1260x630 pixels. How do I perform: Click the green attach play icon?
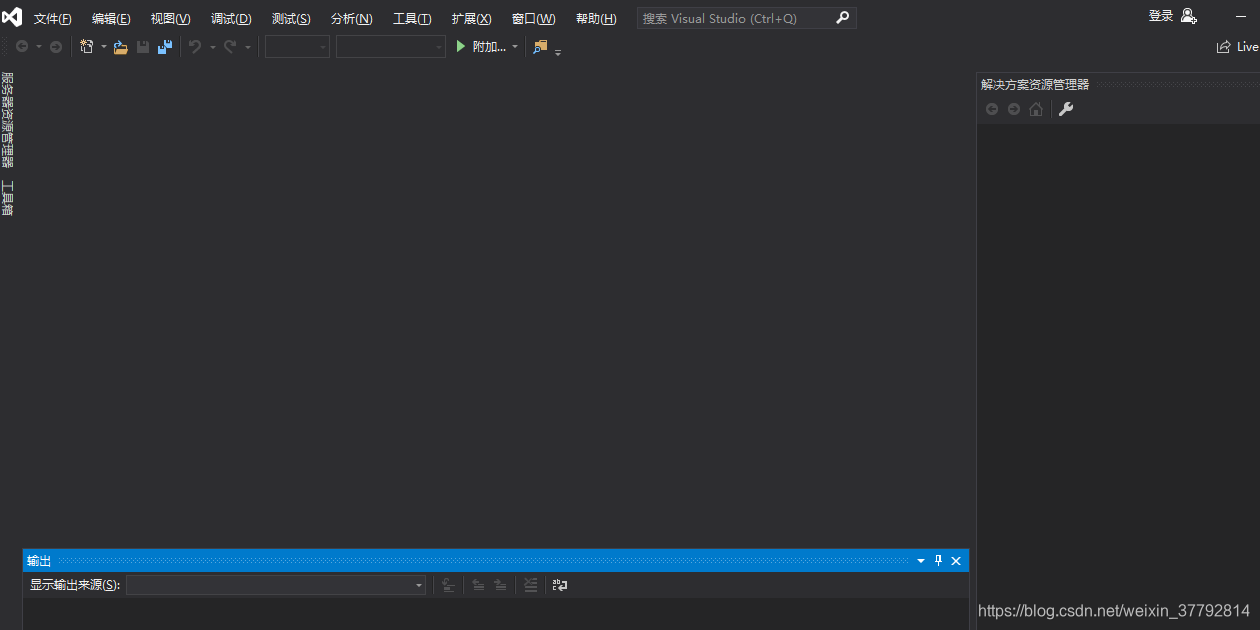coord(460,47)
